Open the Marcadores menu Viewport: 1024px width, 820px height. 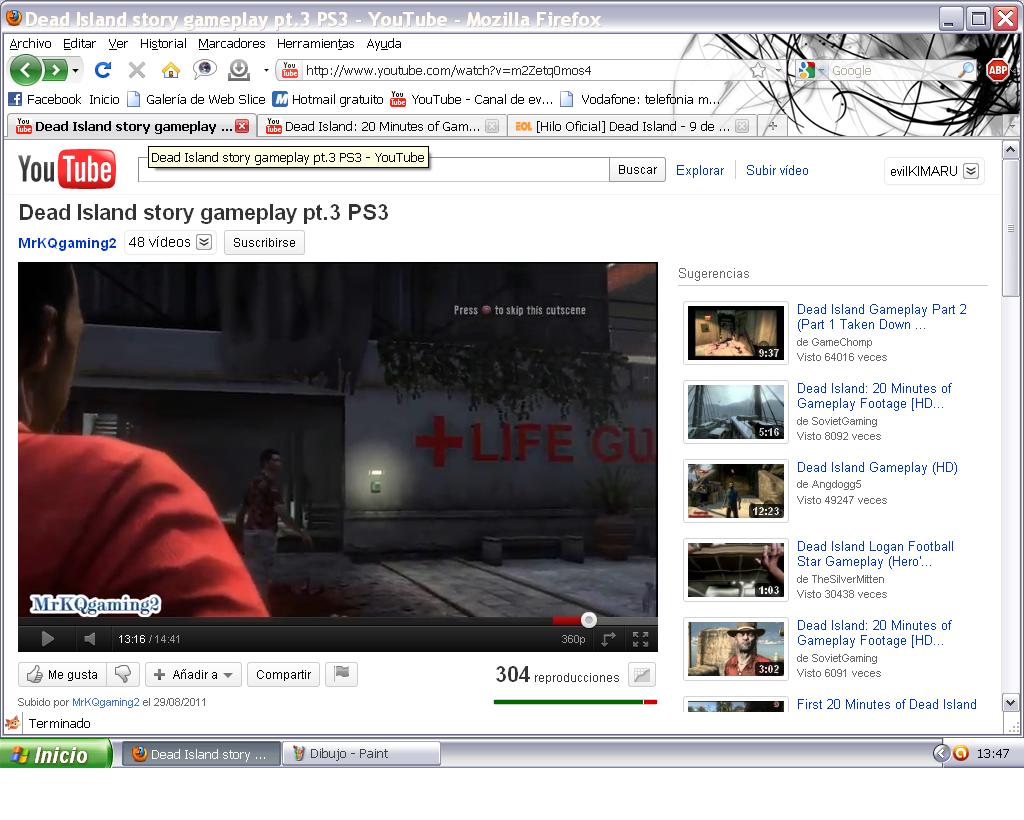coord(231,44)
